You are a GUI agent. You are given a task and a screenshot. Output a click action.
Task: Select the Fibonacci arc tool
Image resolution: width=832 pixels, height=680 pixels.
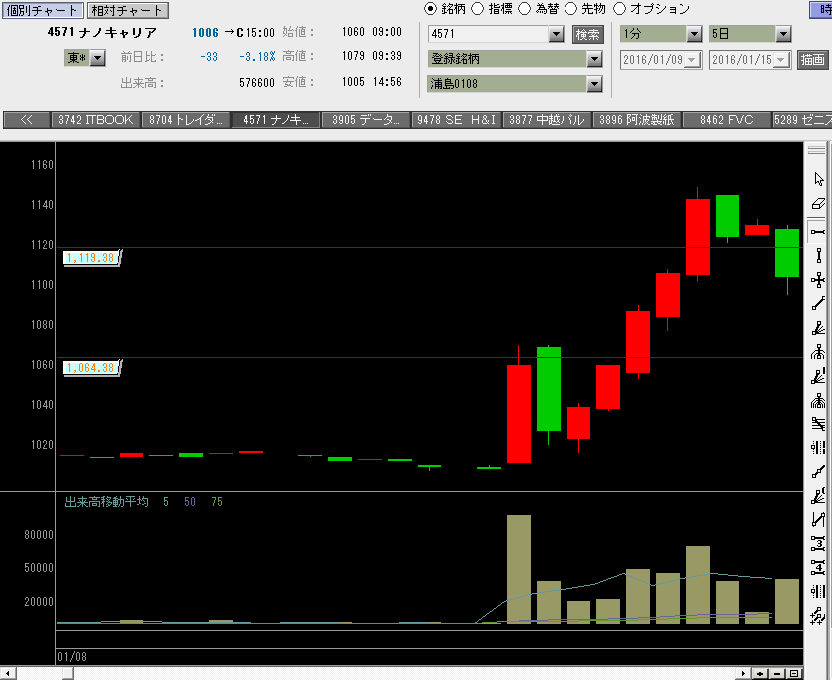[818, 352]
